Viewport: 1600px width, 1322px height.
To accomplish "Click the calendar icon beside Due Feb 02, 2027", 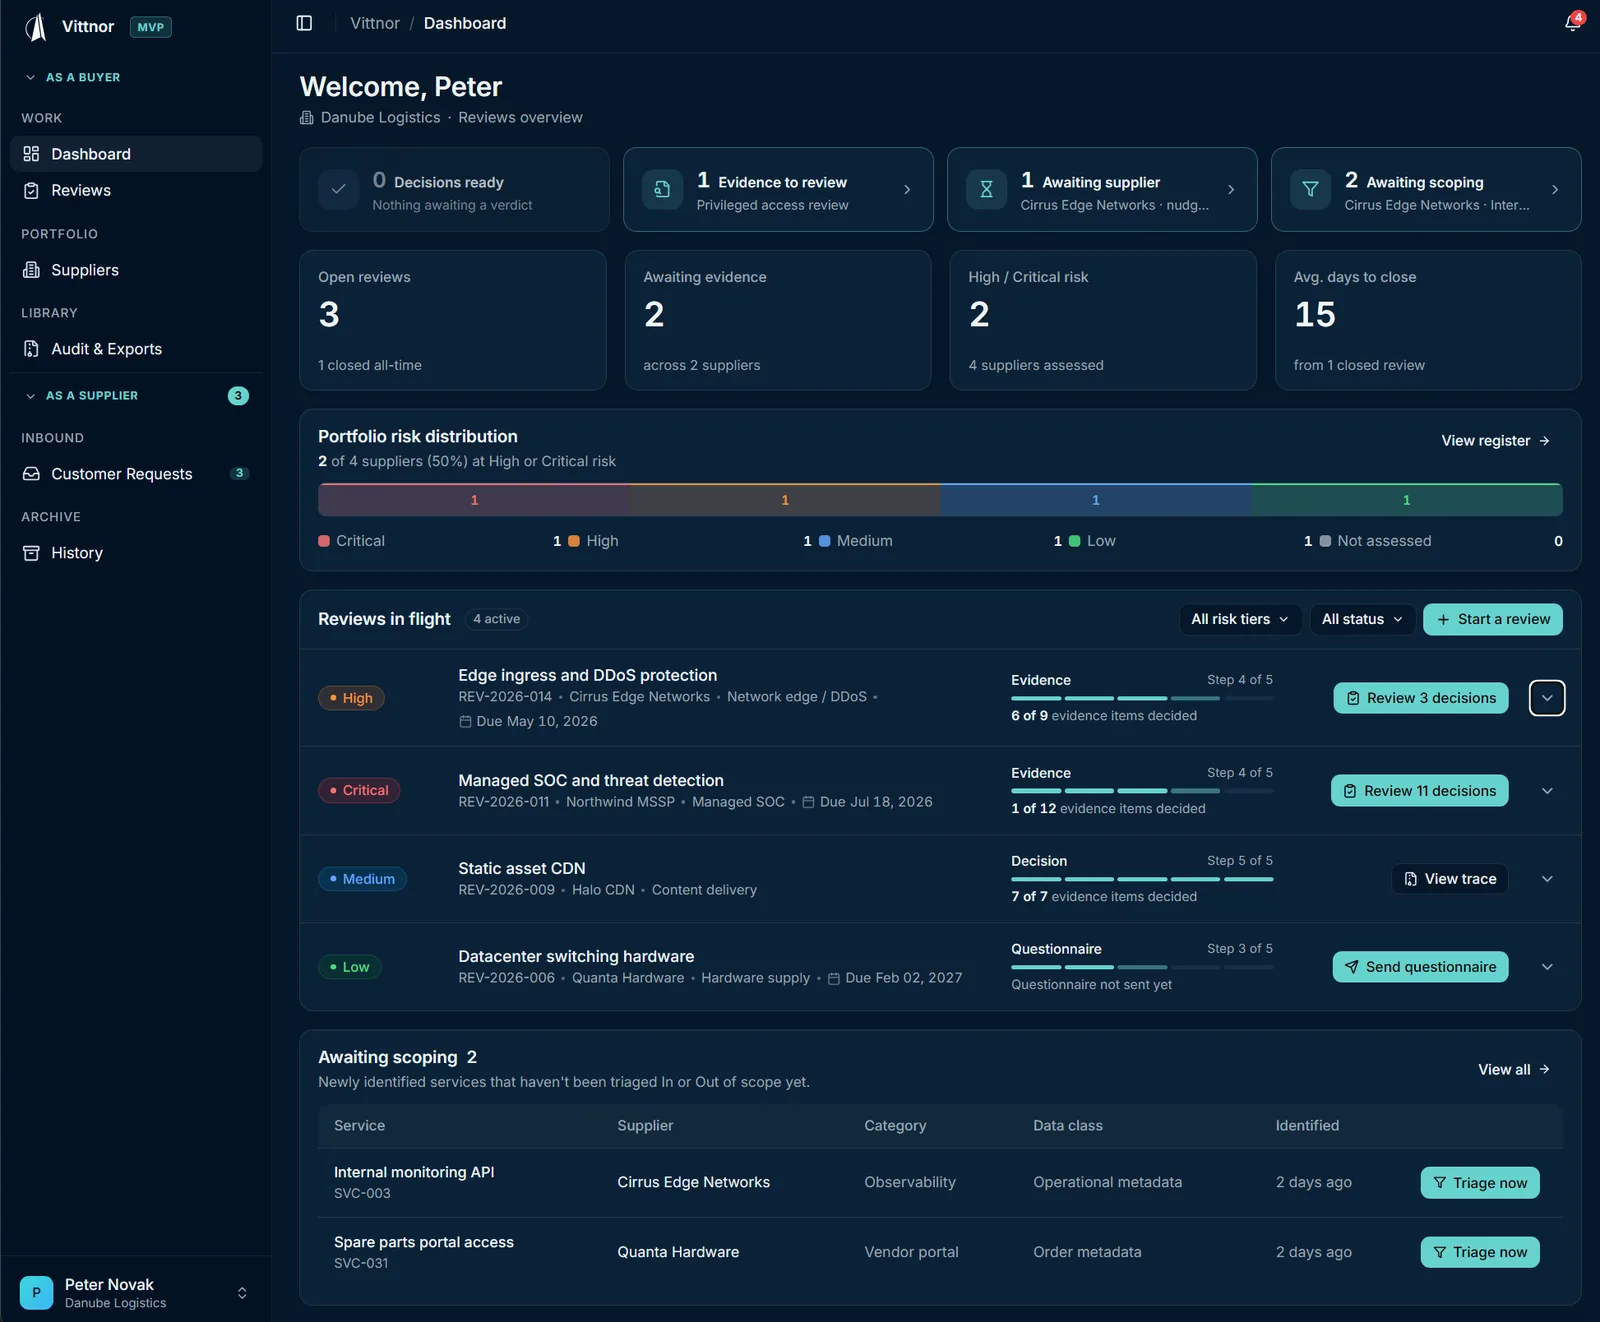I will point(834,978).
